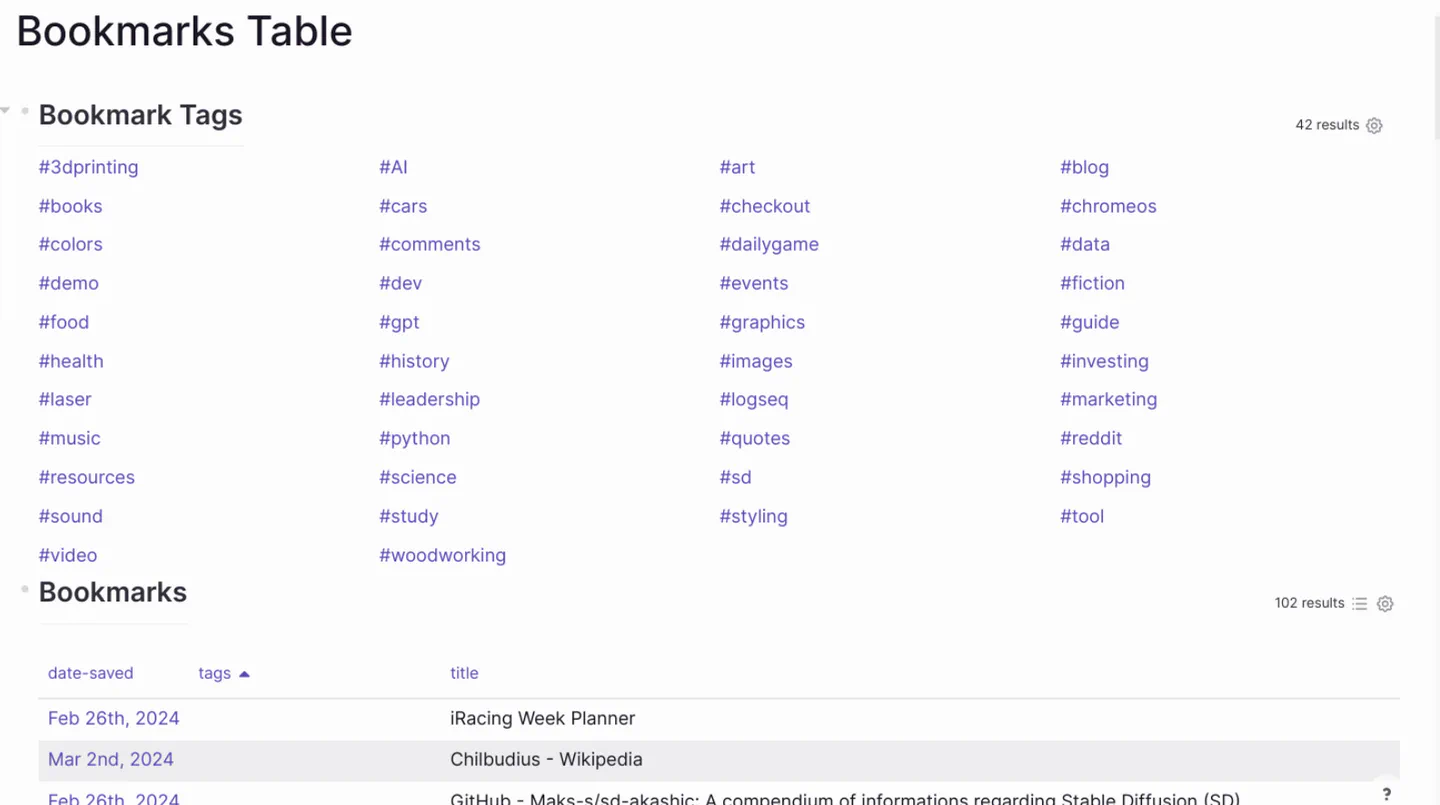Follow the #logseq tag

click(753, 399)
